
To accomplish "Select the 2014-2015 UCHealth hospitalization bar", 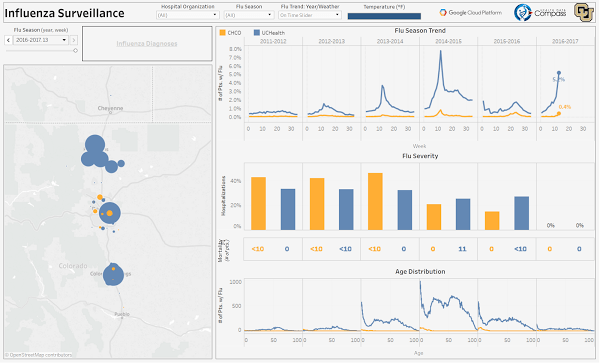I will pos(463,214).
